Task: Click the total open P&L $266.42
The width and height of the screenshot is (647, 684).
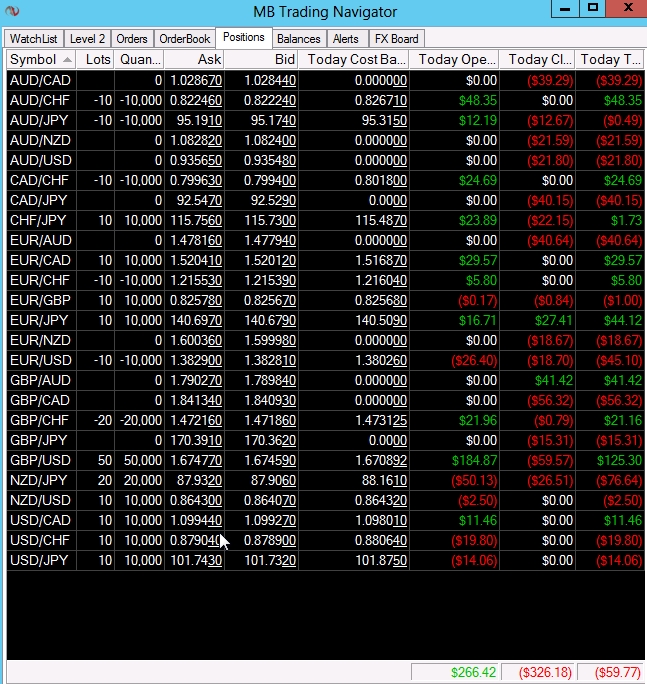Action: 473,672
